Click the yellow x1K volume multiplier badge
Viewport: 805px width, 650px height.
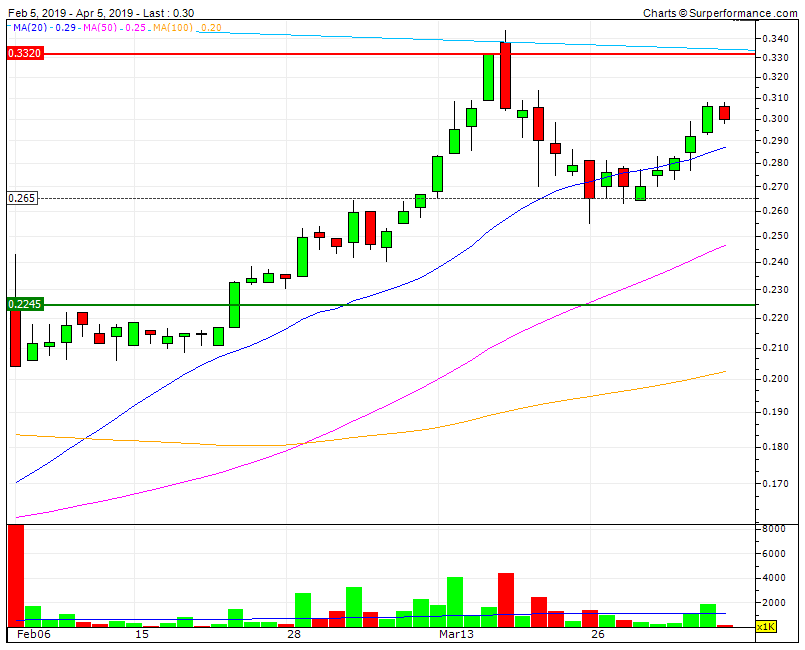click(x=766, y=626)
